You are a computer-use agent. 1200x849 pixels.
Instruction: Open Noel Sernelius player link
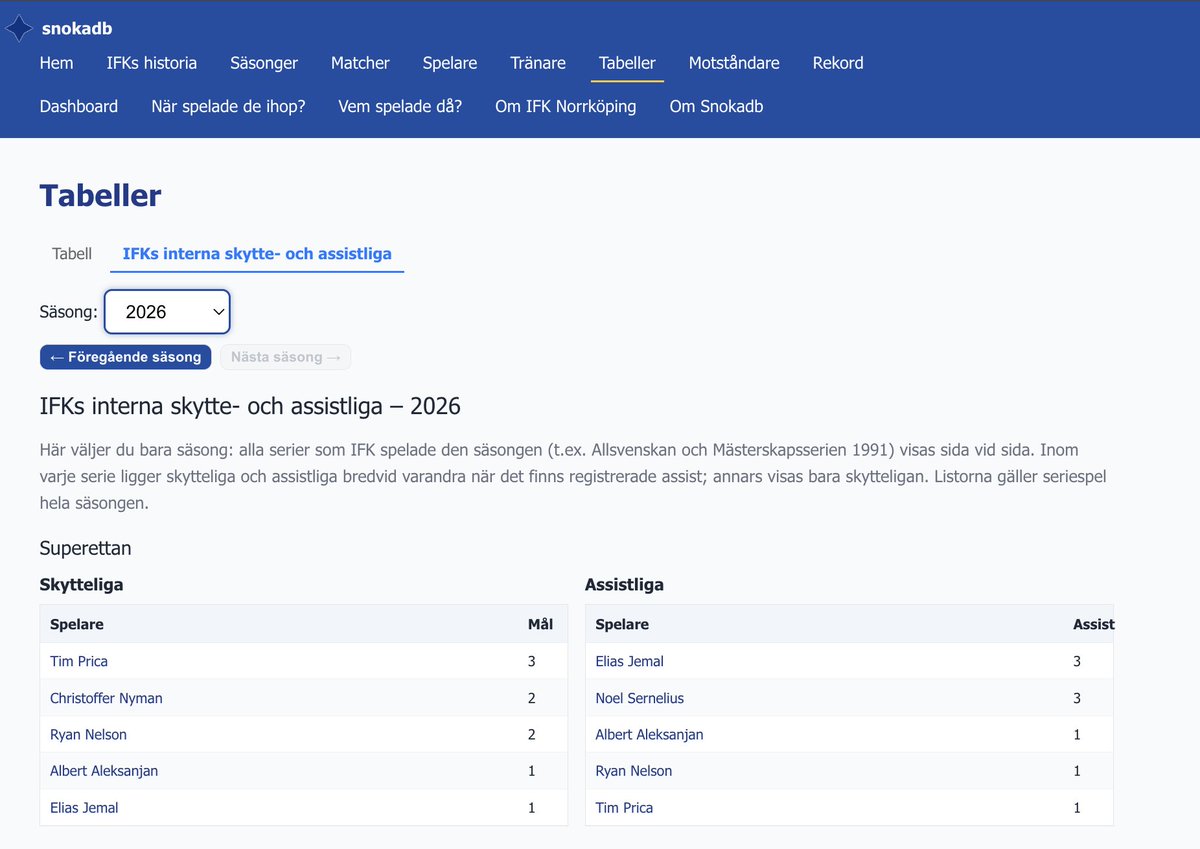click(x=640, y=698)
